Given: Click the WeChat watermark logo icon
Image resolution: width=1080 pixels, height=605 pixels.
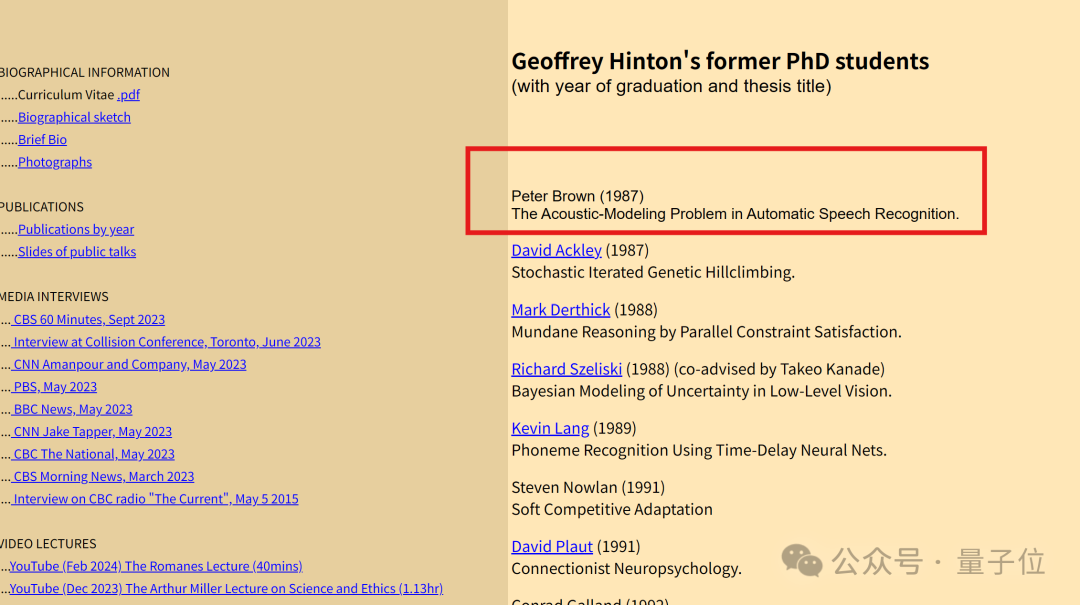Looking at the screenshot, I should (x=802, y=560).
